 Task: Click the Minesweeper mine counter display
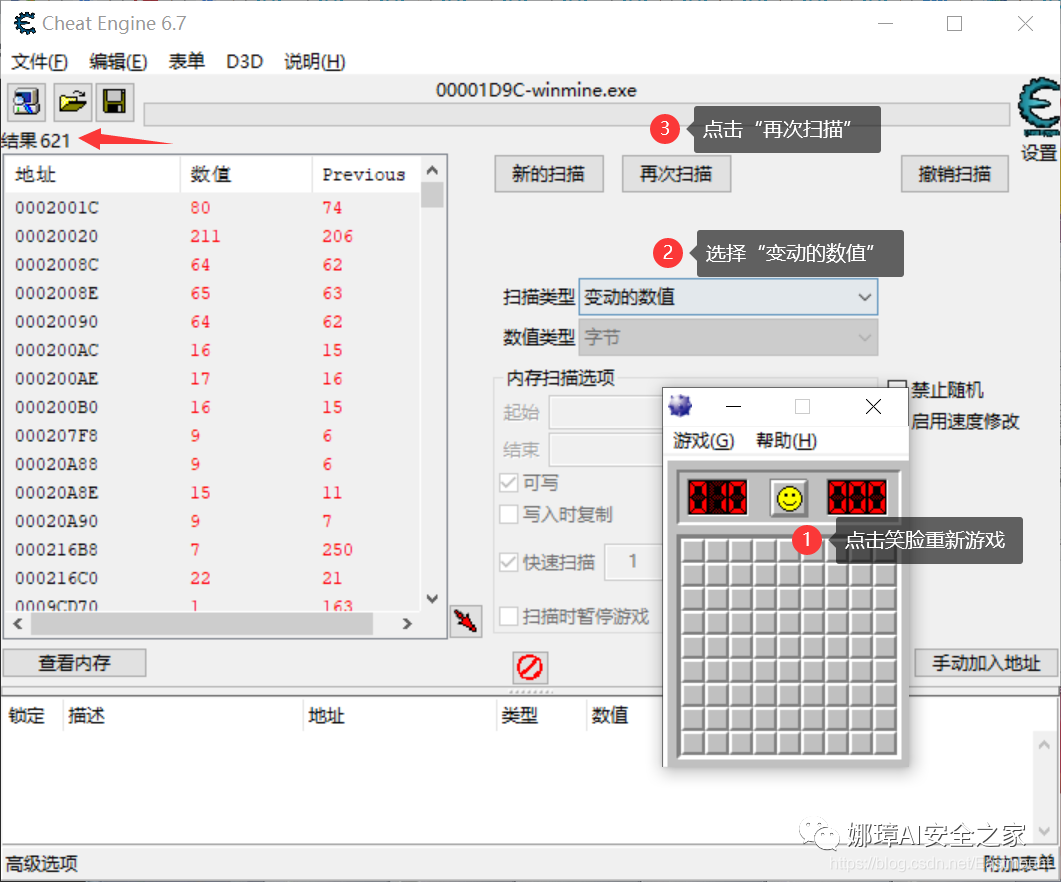(x=717, y=498)
